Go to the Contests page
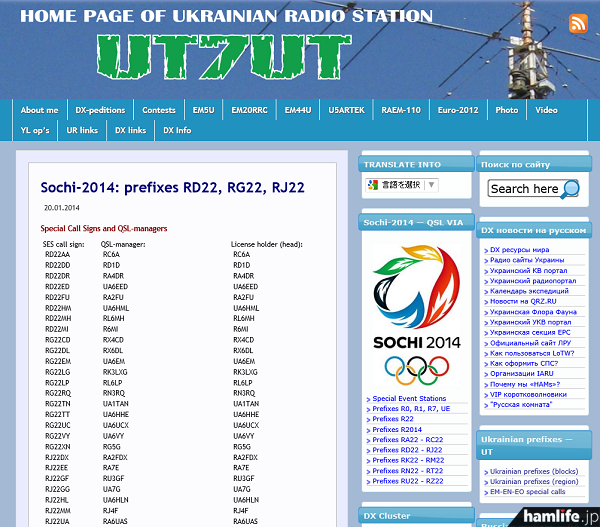600x527 pixels. 158,110
